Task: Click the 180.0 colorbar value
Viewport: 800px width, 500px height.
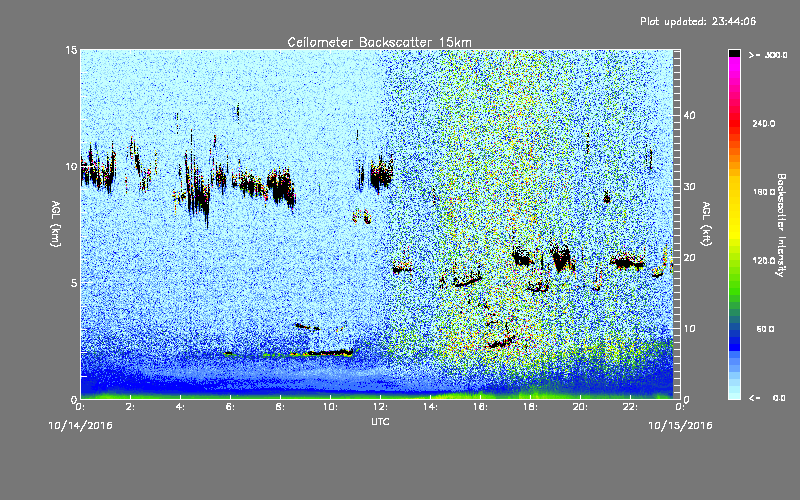Action: pos(764,192)
